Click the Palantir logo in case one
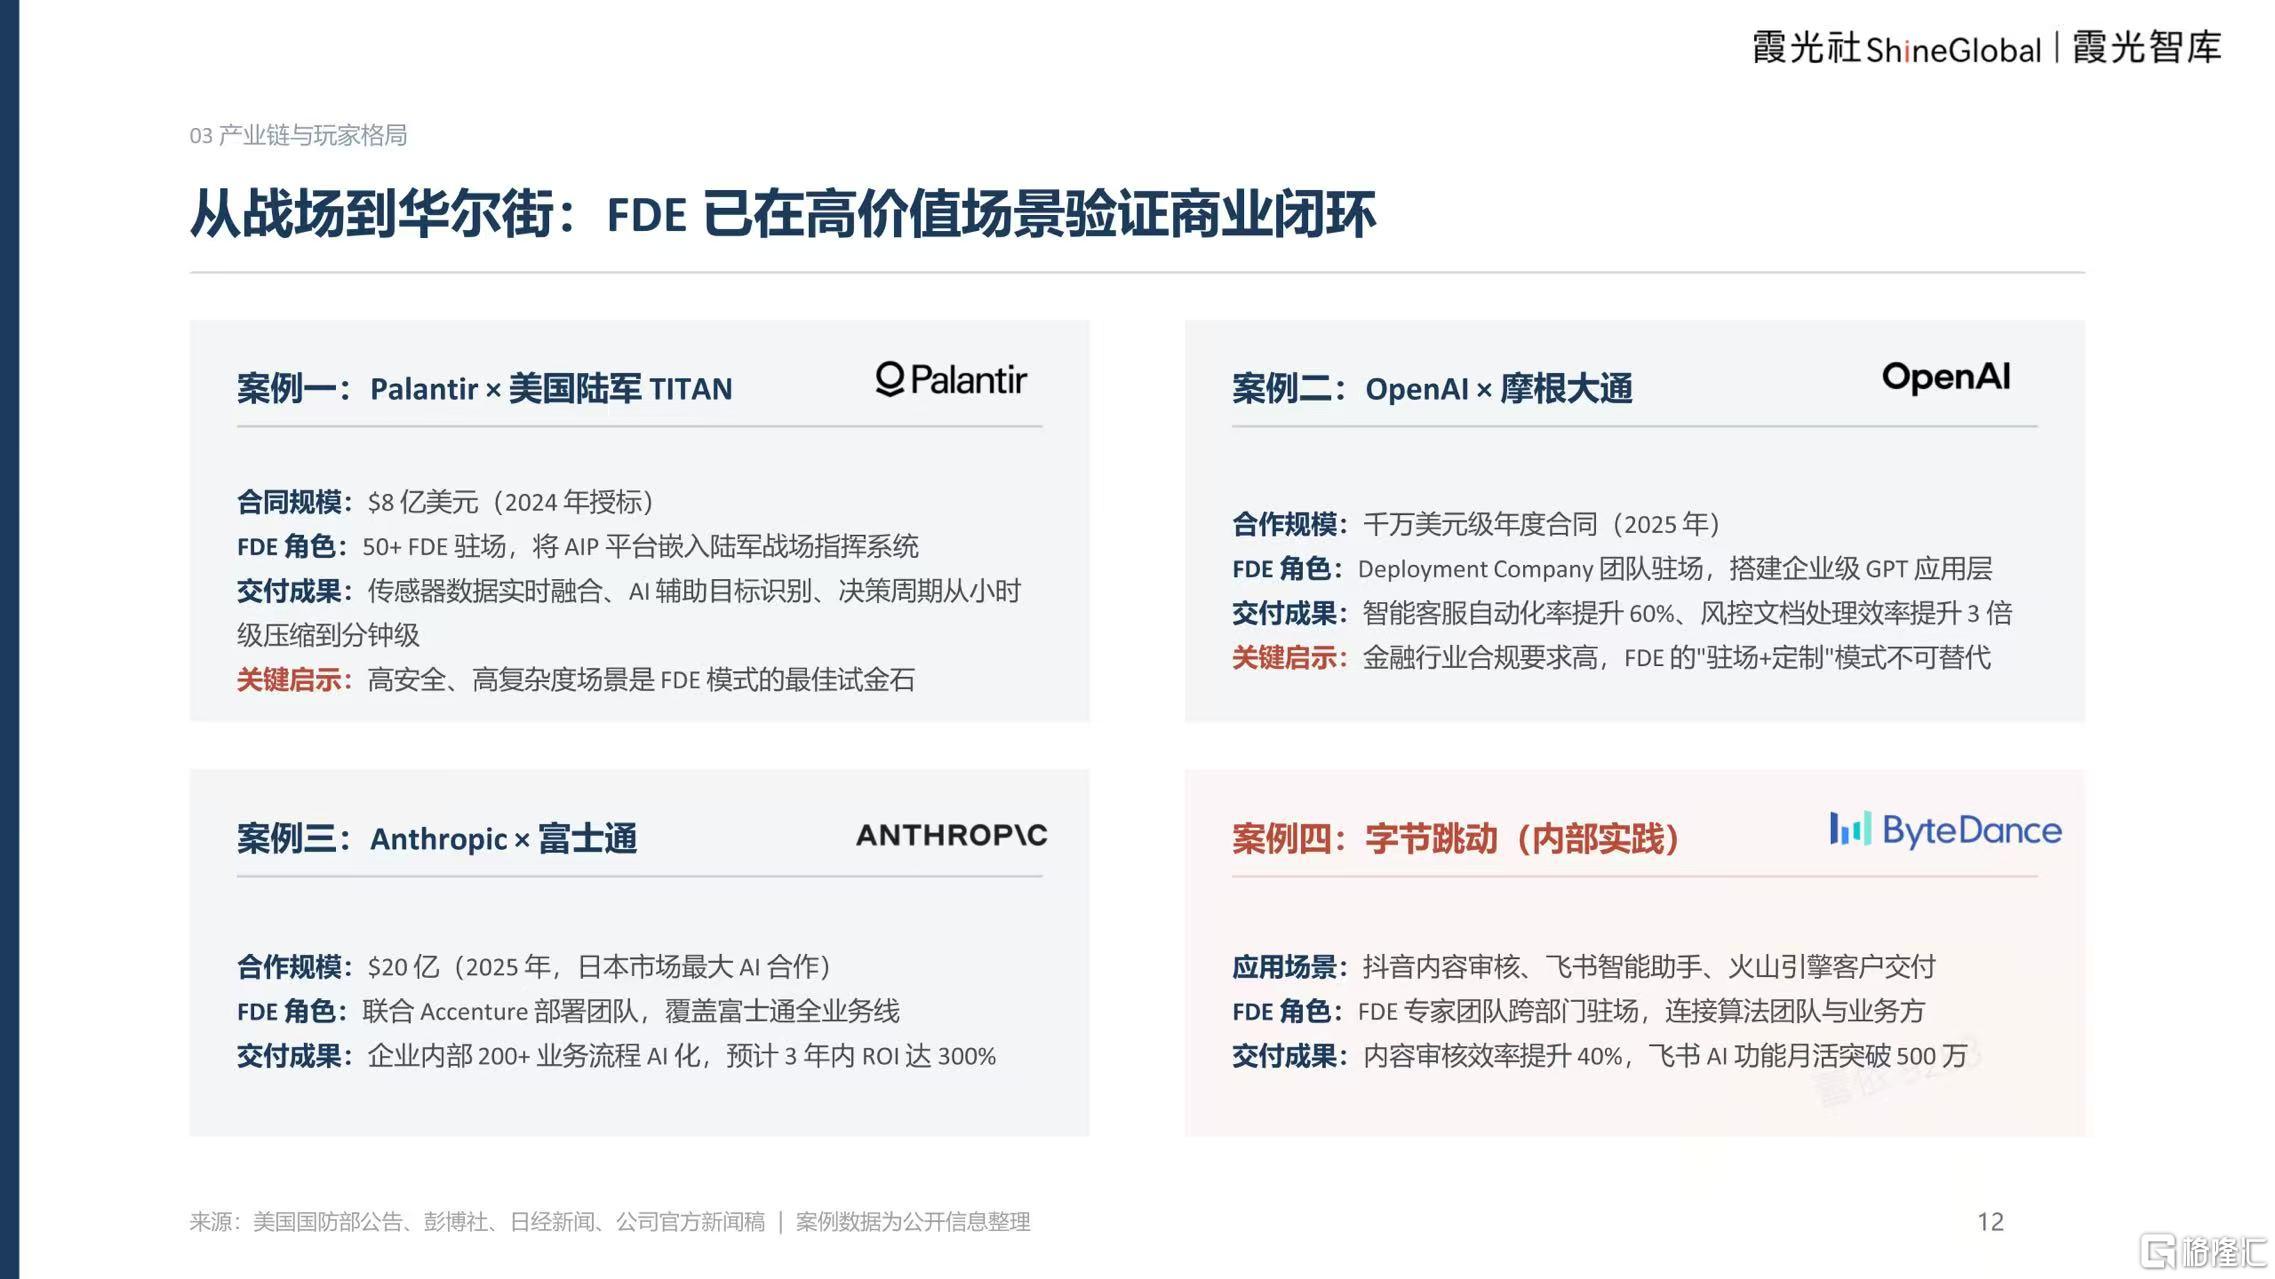The width and height of the screenshot is (2275, 1279). click(951, 380)
